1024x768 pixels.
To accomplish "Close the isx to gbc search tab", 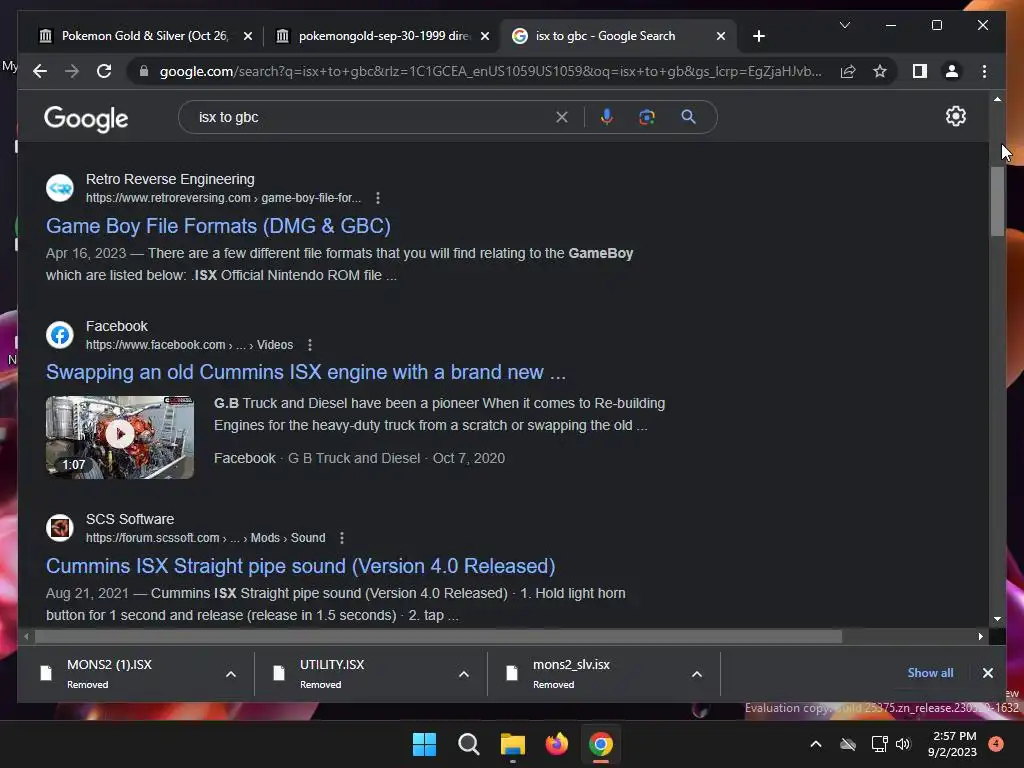I will (x=720, y=36).
